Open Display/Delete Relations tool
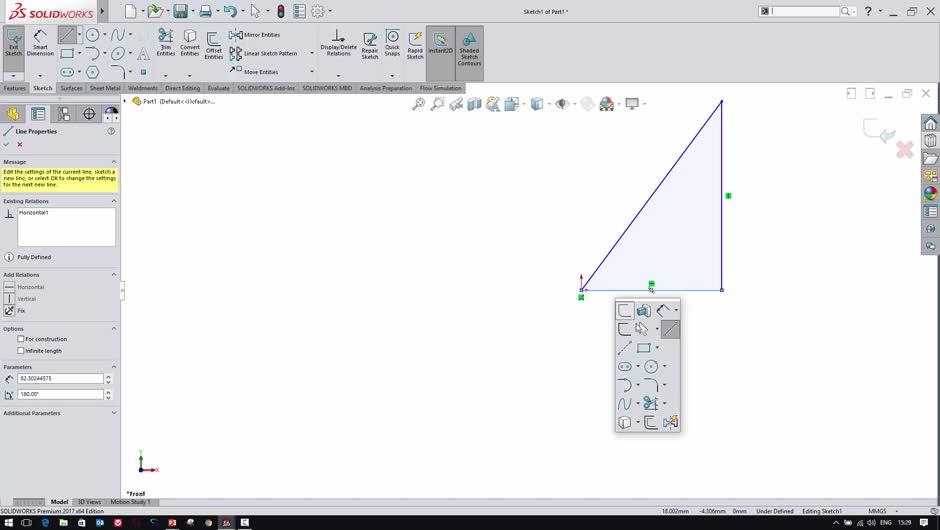The height and width of the screenshot is (530, 940). (338, 43)
